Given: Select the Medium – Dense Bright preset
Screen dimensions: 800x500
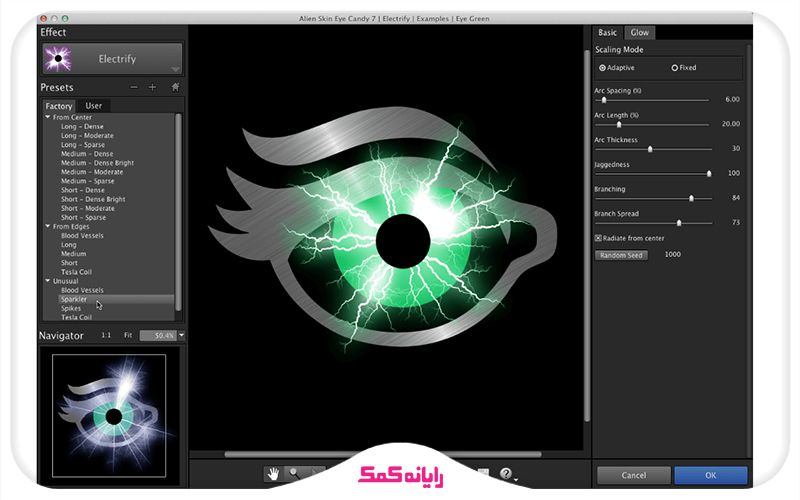Looking at the screenshot, I should (97, 163).
